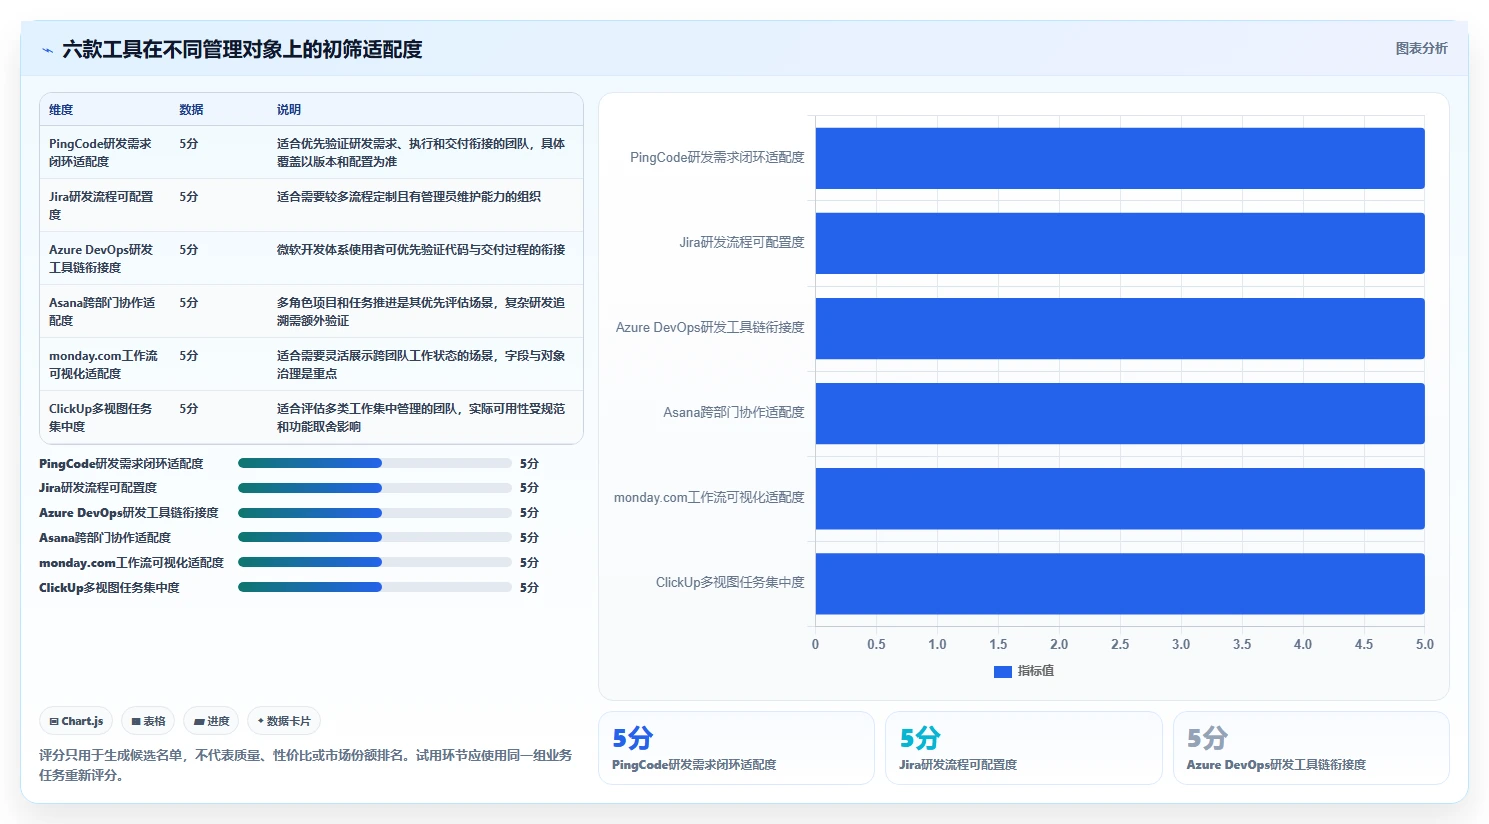Click the 图表分析 label in header
The height and width of the screenshot is (824, 1489).
coord(1421,48)
